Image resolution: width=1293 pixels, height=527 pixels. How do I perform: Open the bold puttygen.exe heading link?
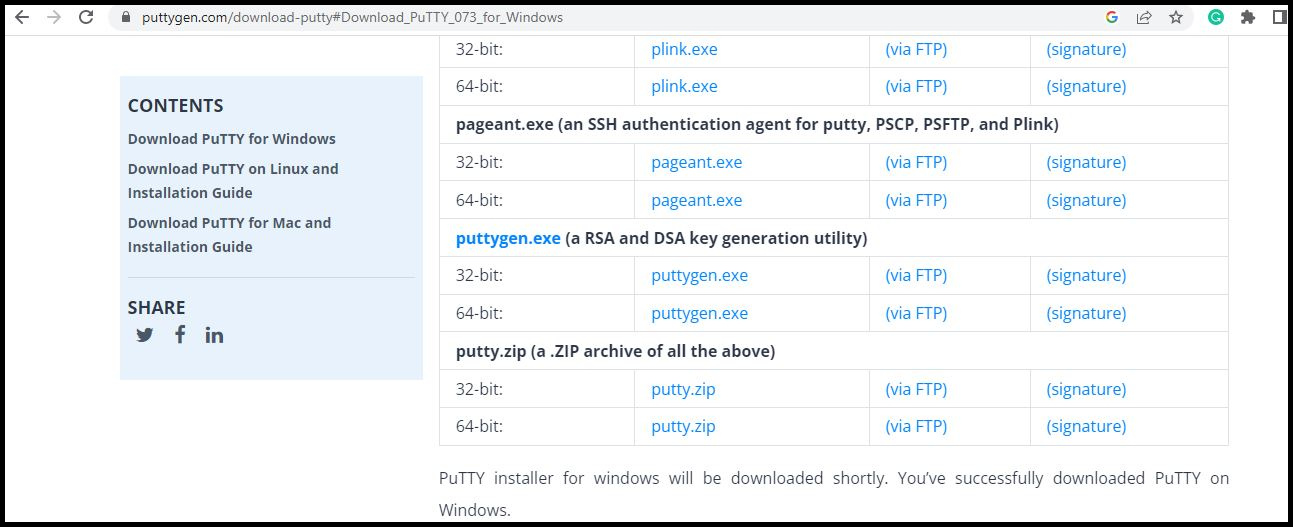coord(508,238)
